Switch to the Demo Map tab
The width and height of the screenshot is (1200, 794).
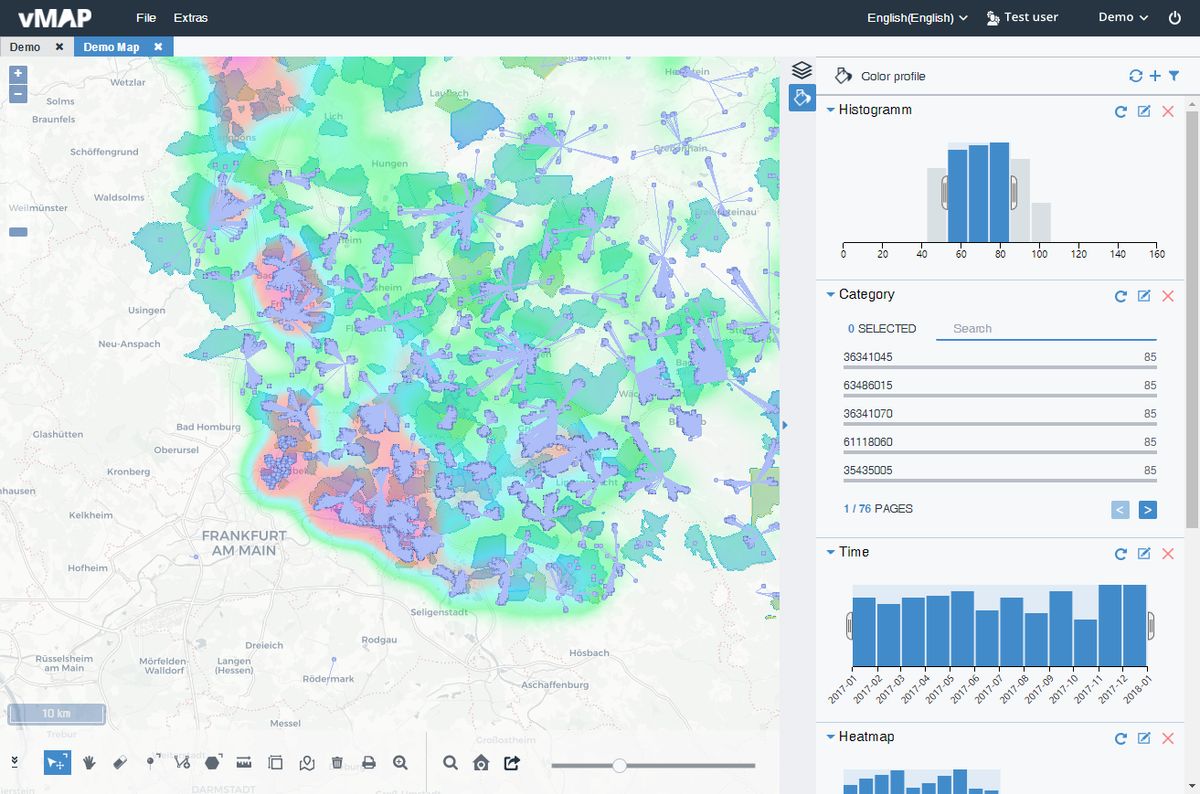[x=112, y=46]
